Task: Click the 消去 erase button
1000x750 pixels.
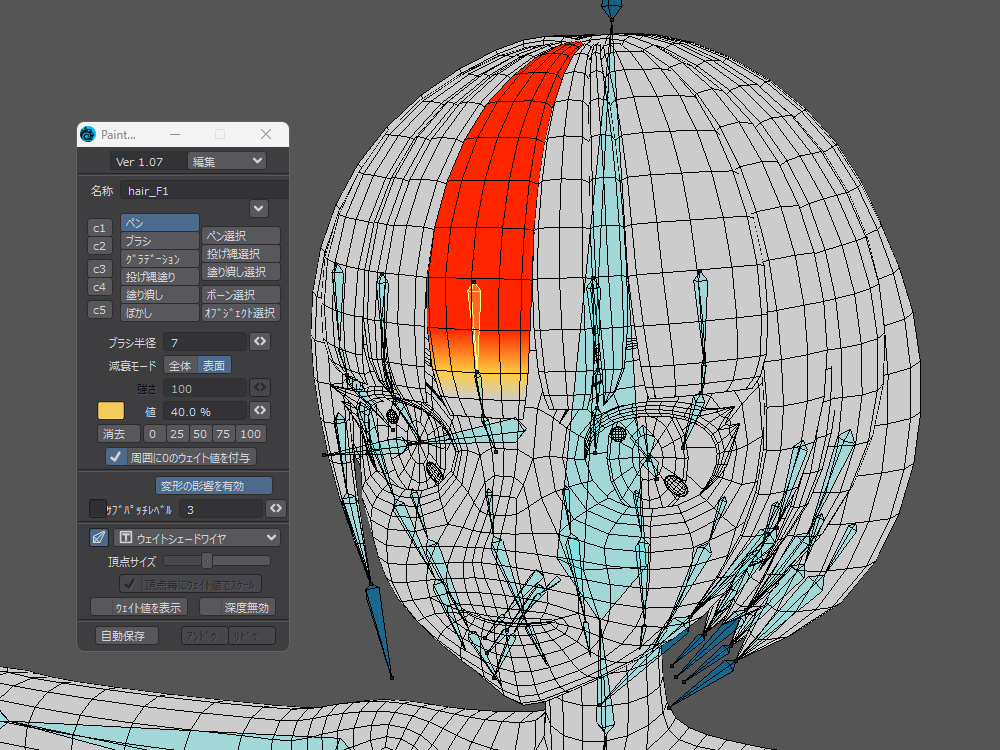Action: click(x=118, y=434)
